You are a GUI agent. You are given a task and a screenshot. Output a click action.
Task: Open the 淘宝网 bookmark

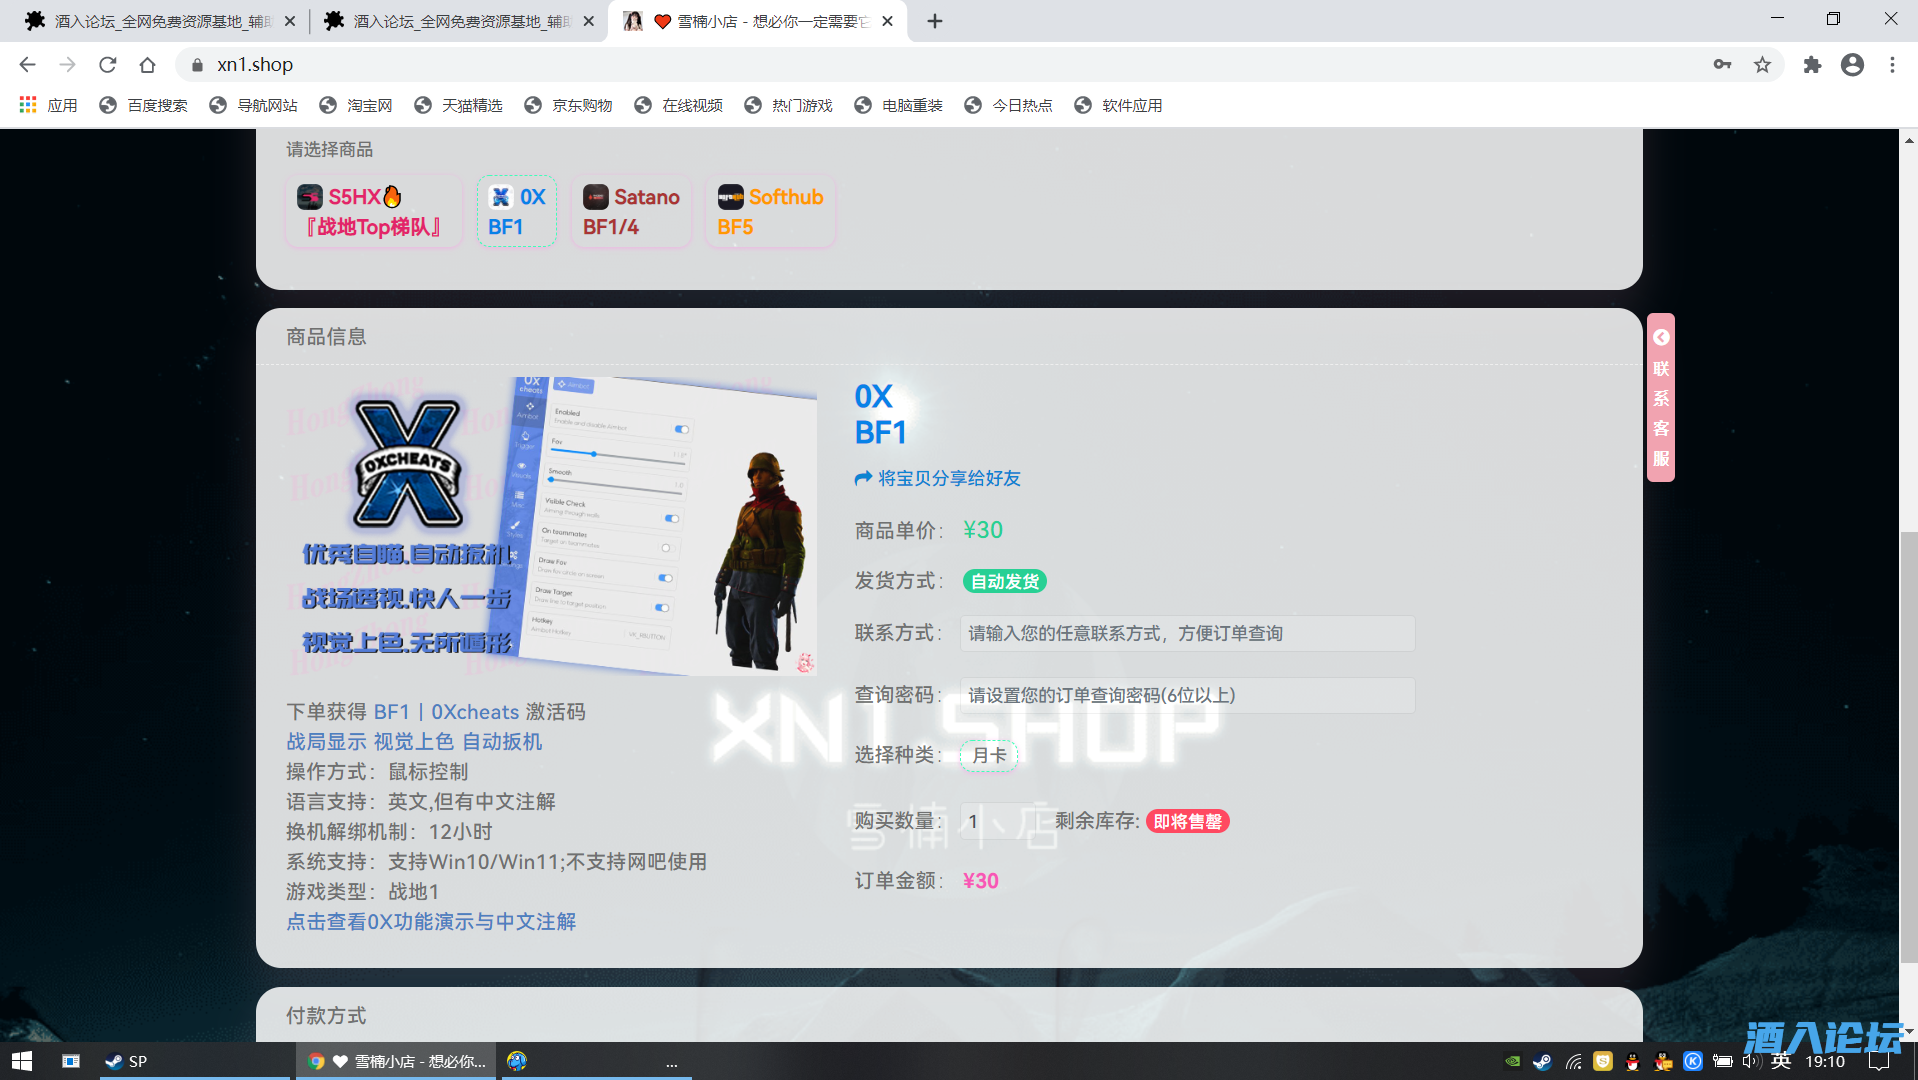(x=356, y=105)
